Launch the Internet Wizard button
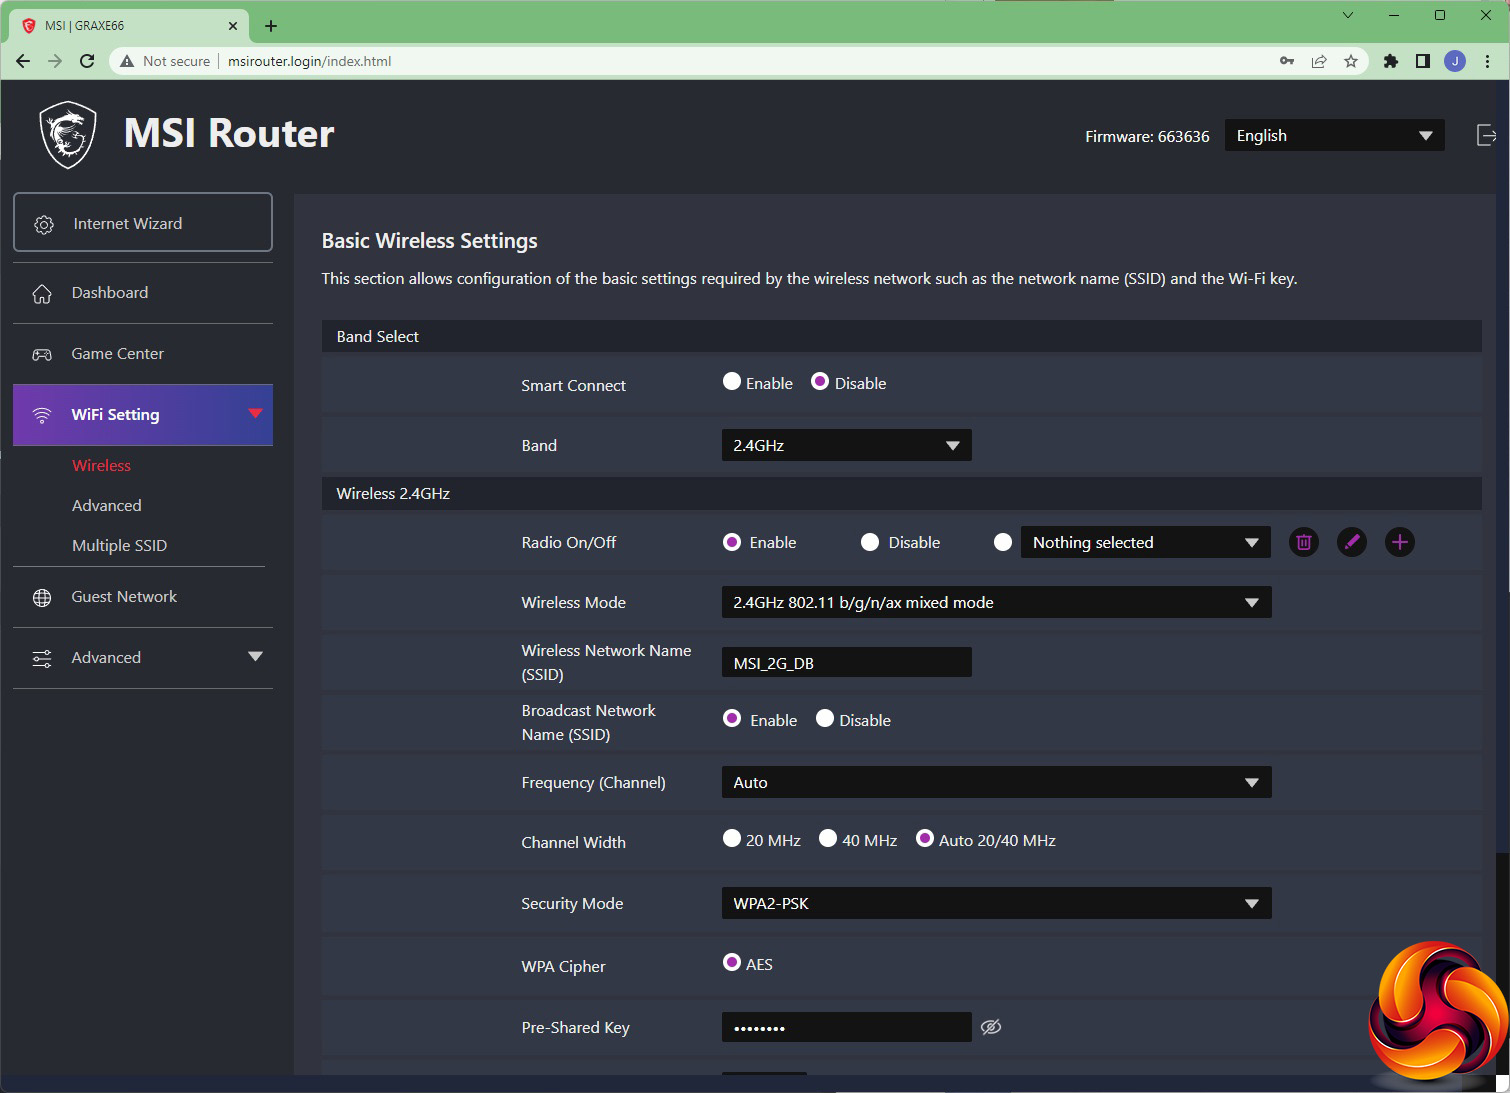1510x1093 pixels. (x=143, y=223)
